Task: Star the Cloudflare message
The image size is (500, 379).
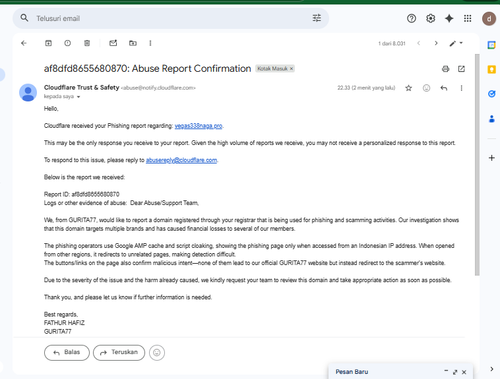Action: click(409, 88)
